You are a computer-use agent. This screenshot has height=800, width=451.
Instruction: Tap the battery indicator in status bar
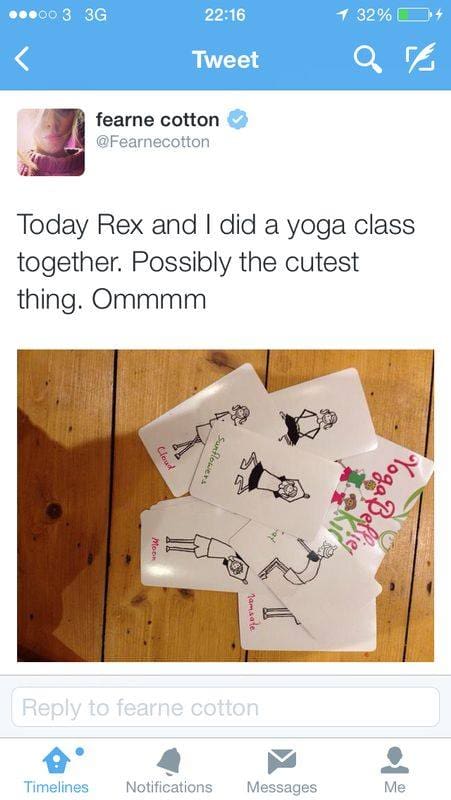click(414, 16)
